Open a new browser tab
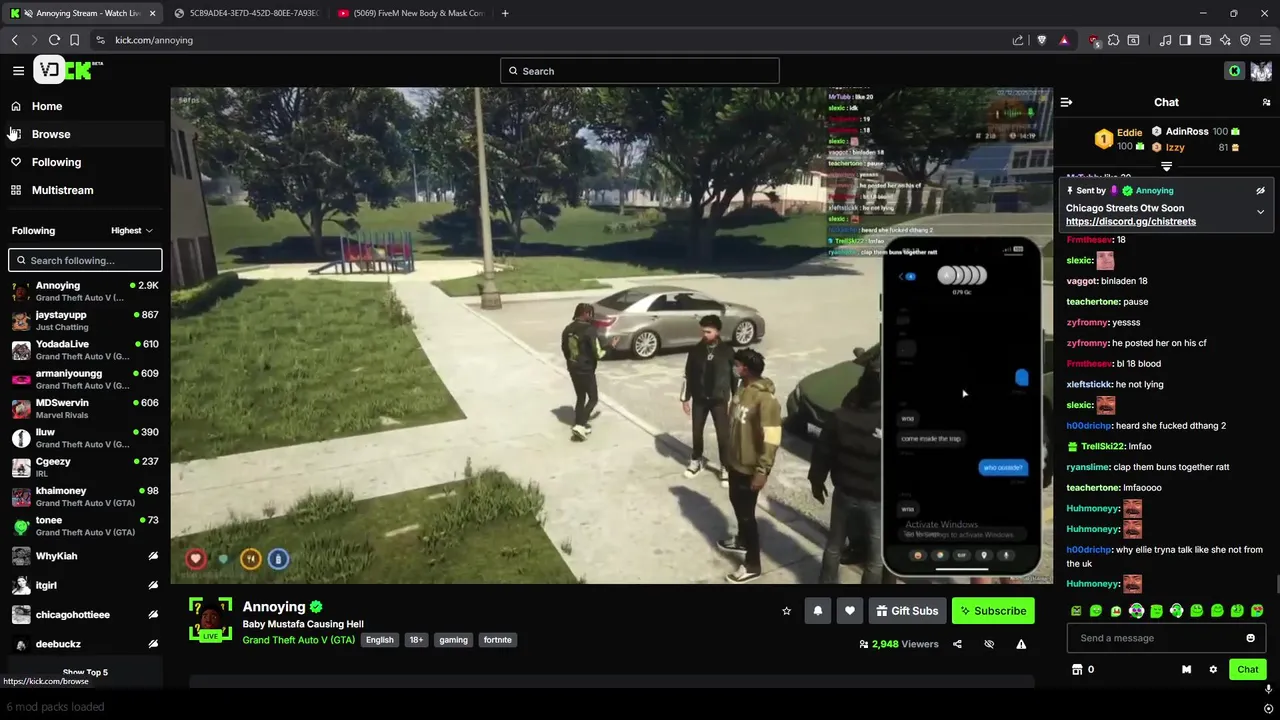The width and height of the screenshot is (1280, 720). tap(505, 13)
